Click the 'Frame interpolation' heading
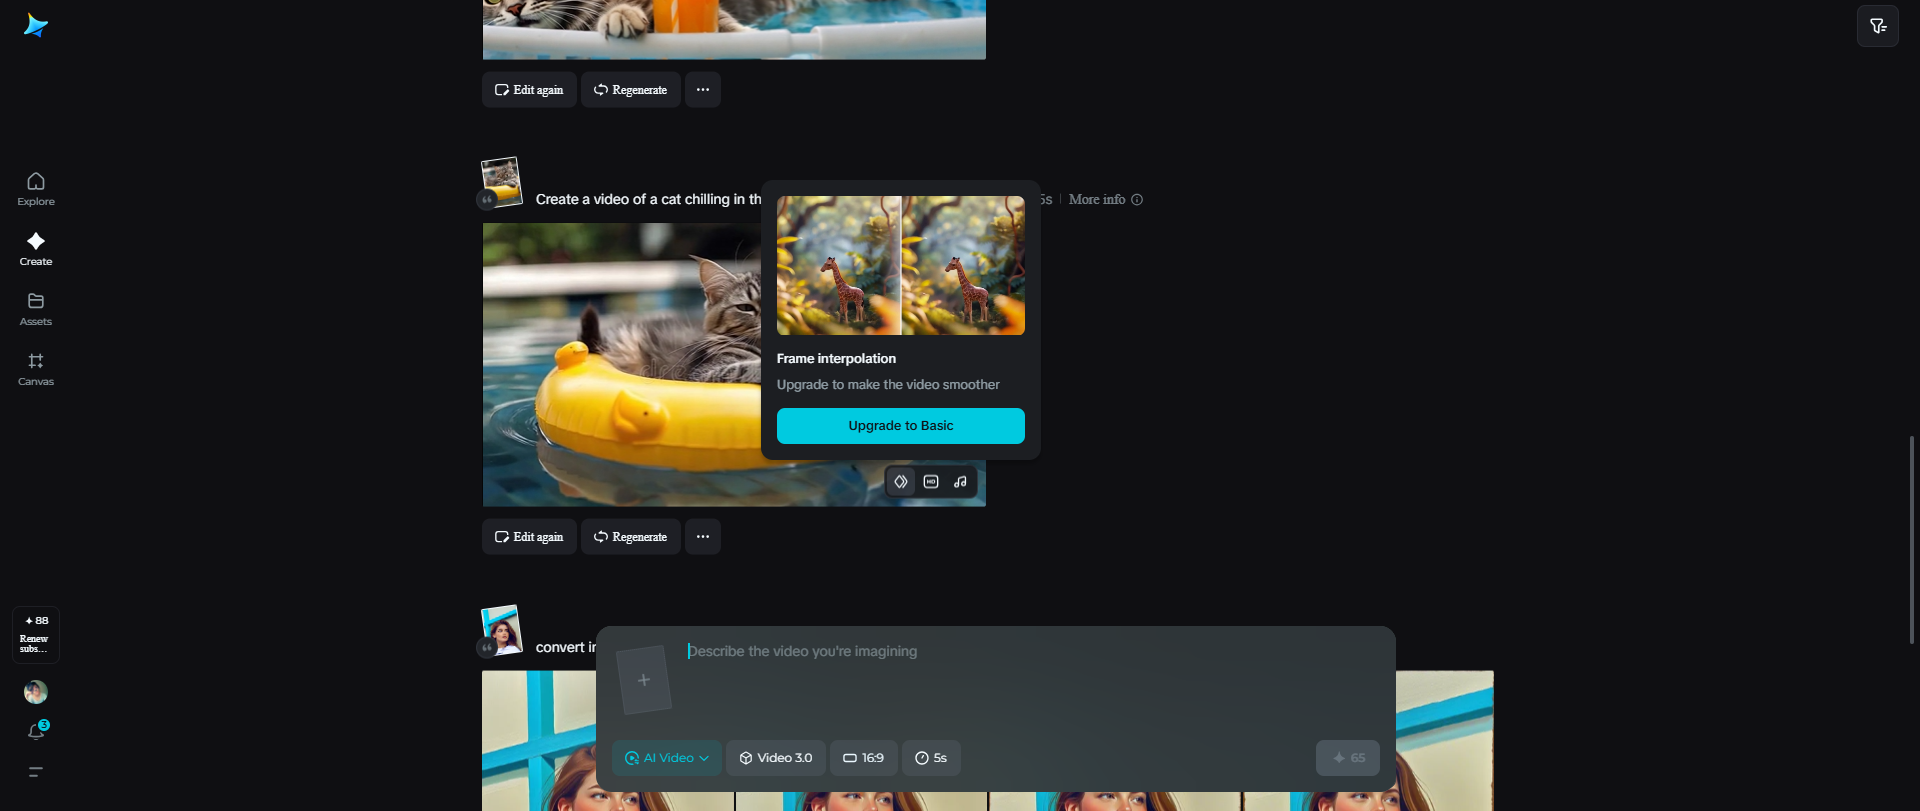 point(836,359)
